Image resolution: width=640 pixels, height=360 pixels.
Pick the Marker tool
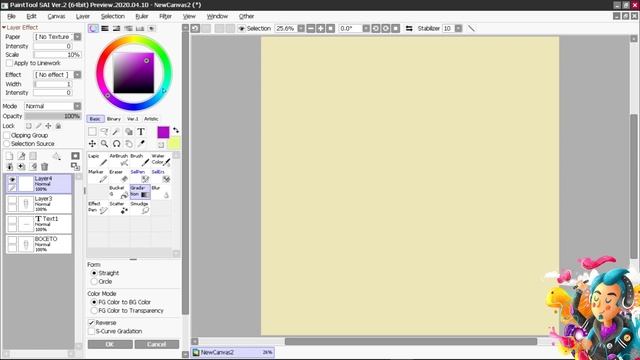98,176
